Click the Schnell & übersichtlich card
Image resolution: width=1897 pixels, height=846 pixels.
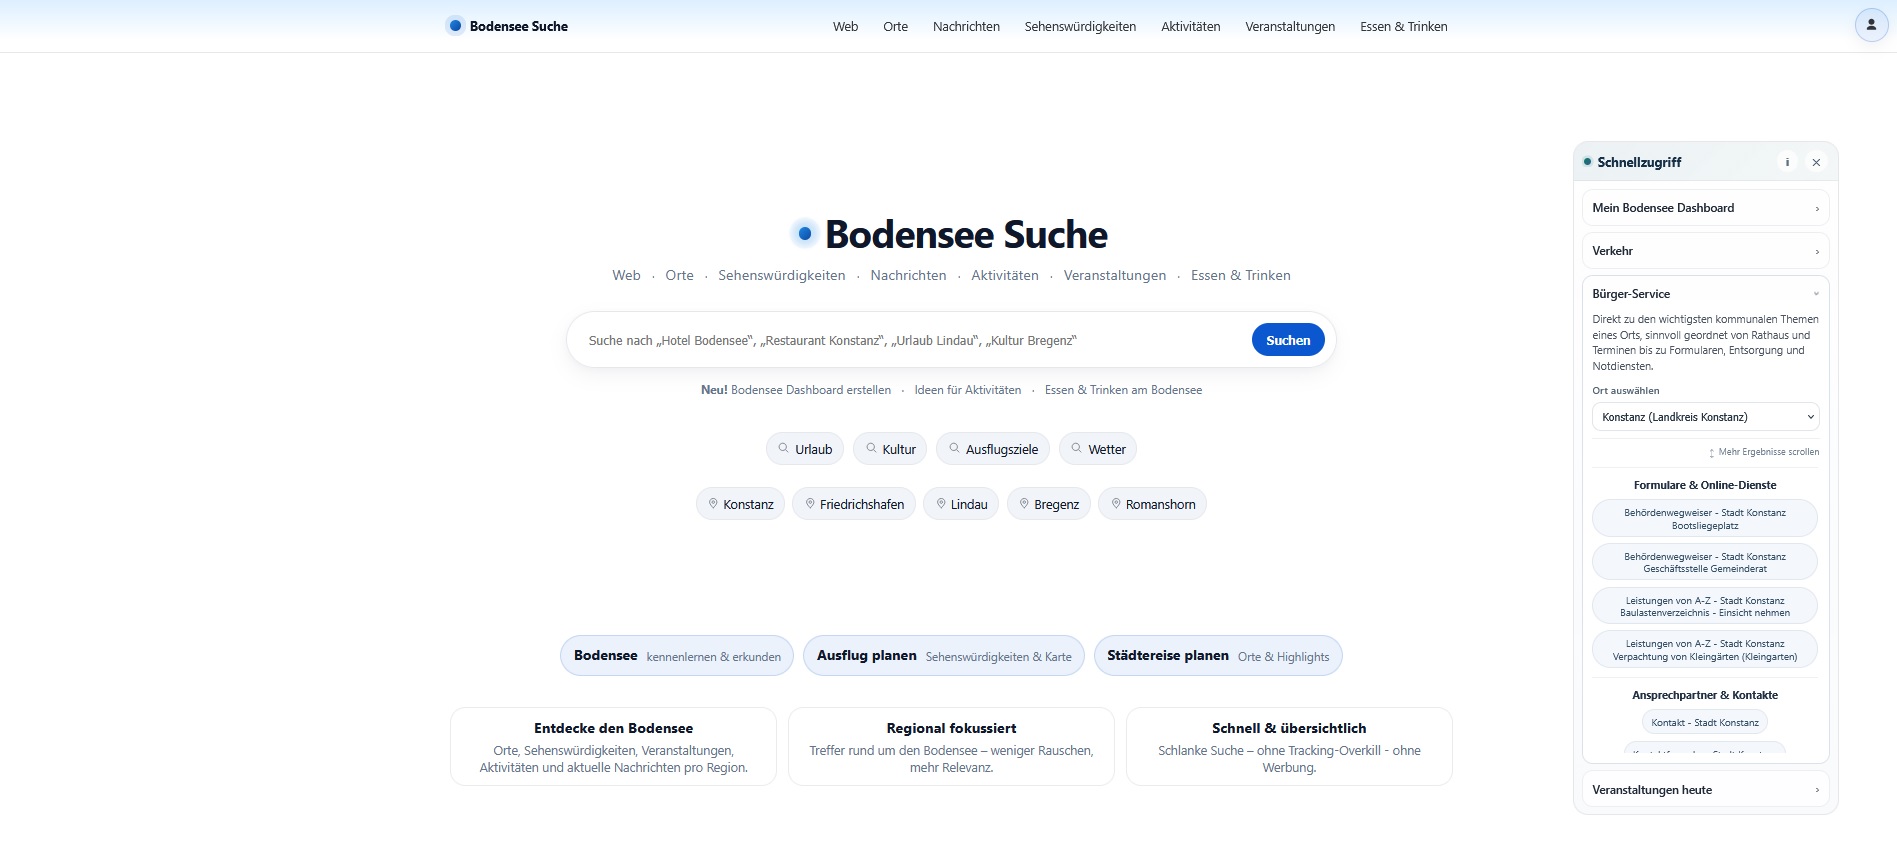[1289, 747]
